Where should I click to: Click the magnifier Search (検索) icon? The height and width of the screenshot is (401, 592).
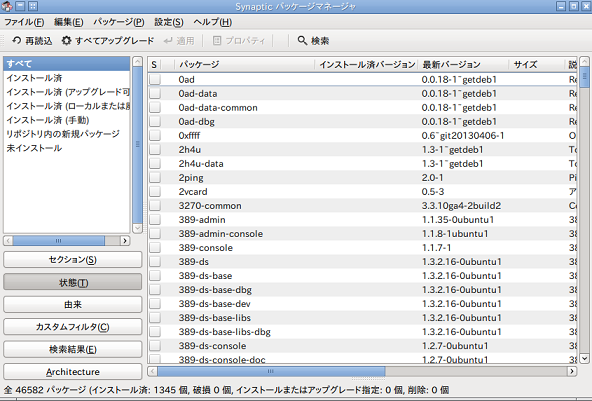tap(302, 40)
